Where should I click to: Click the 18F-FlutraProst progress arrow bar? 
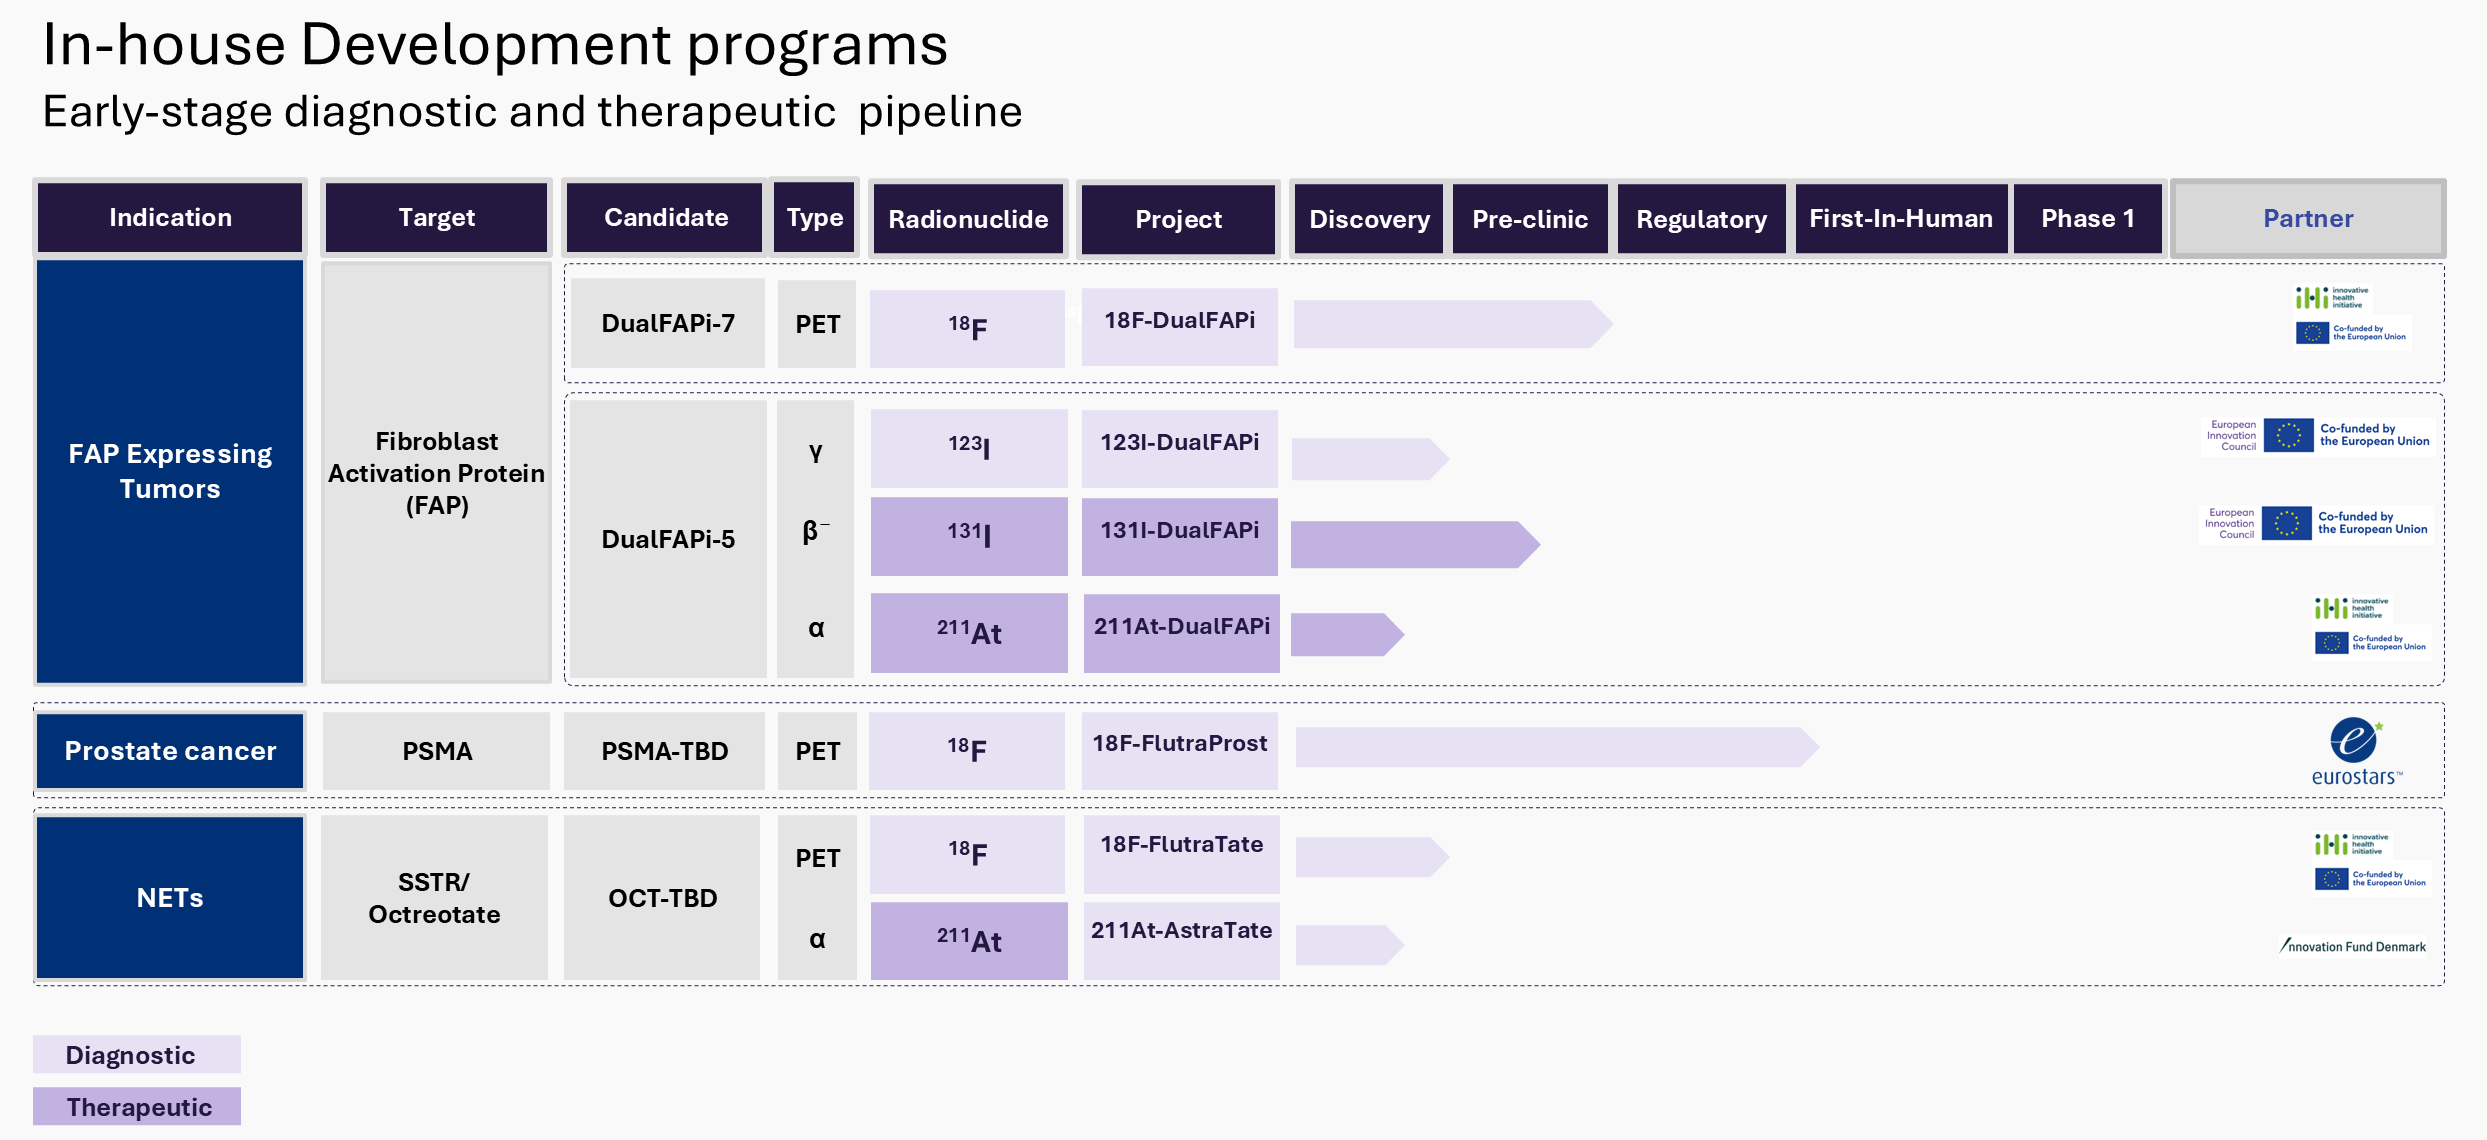[1553, 747]
